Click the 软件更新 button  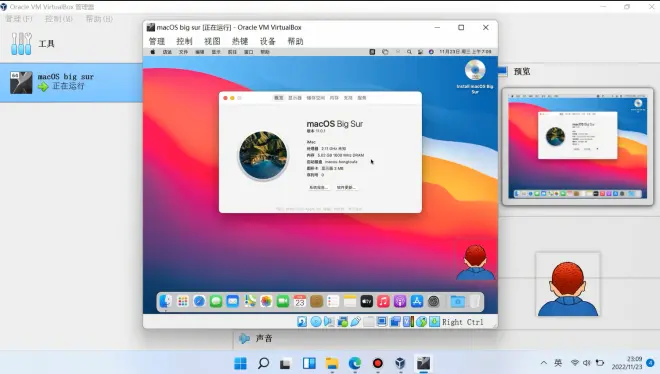click(x=346, y=187)
